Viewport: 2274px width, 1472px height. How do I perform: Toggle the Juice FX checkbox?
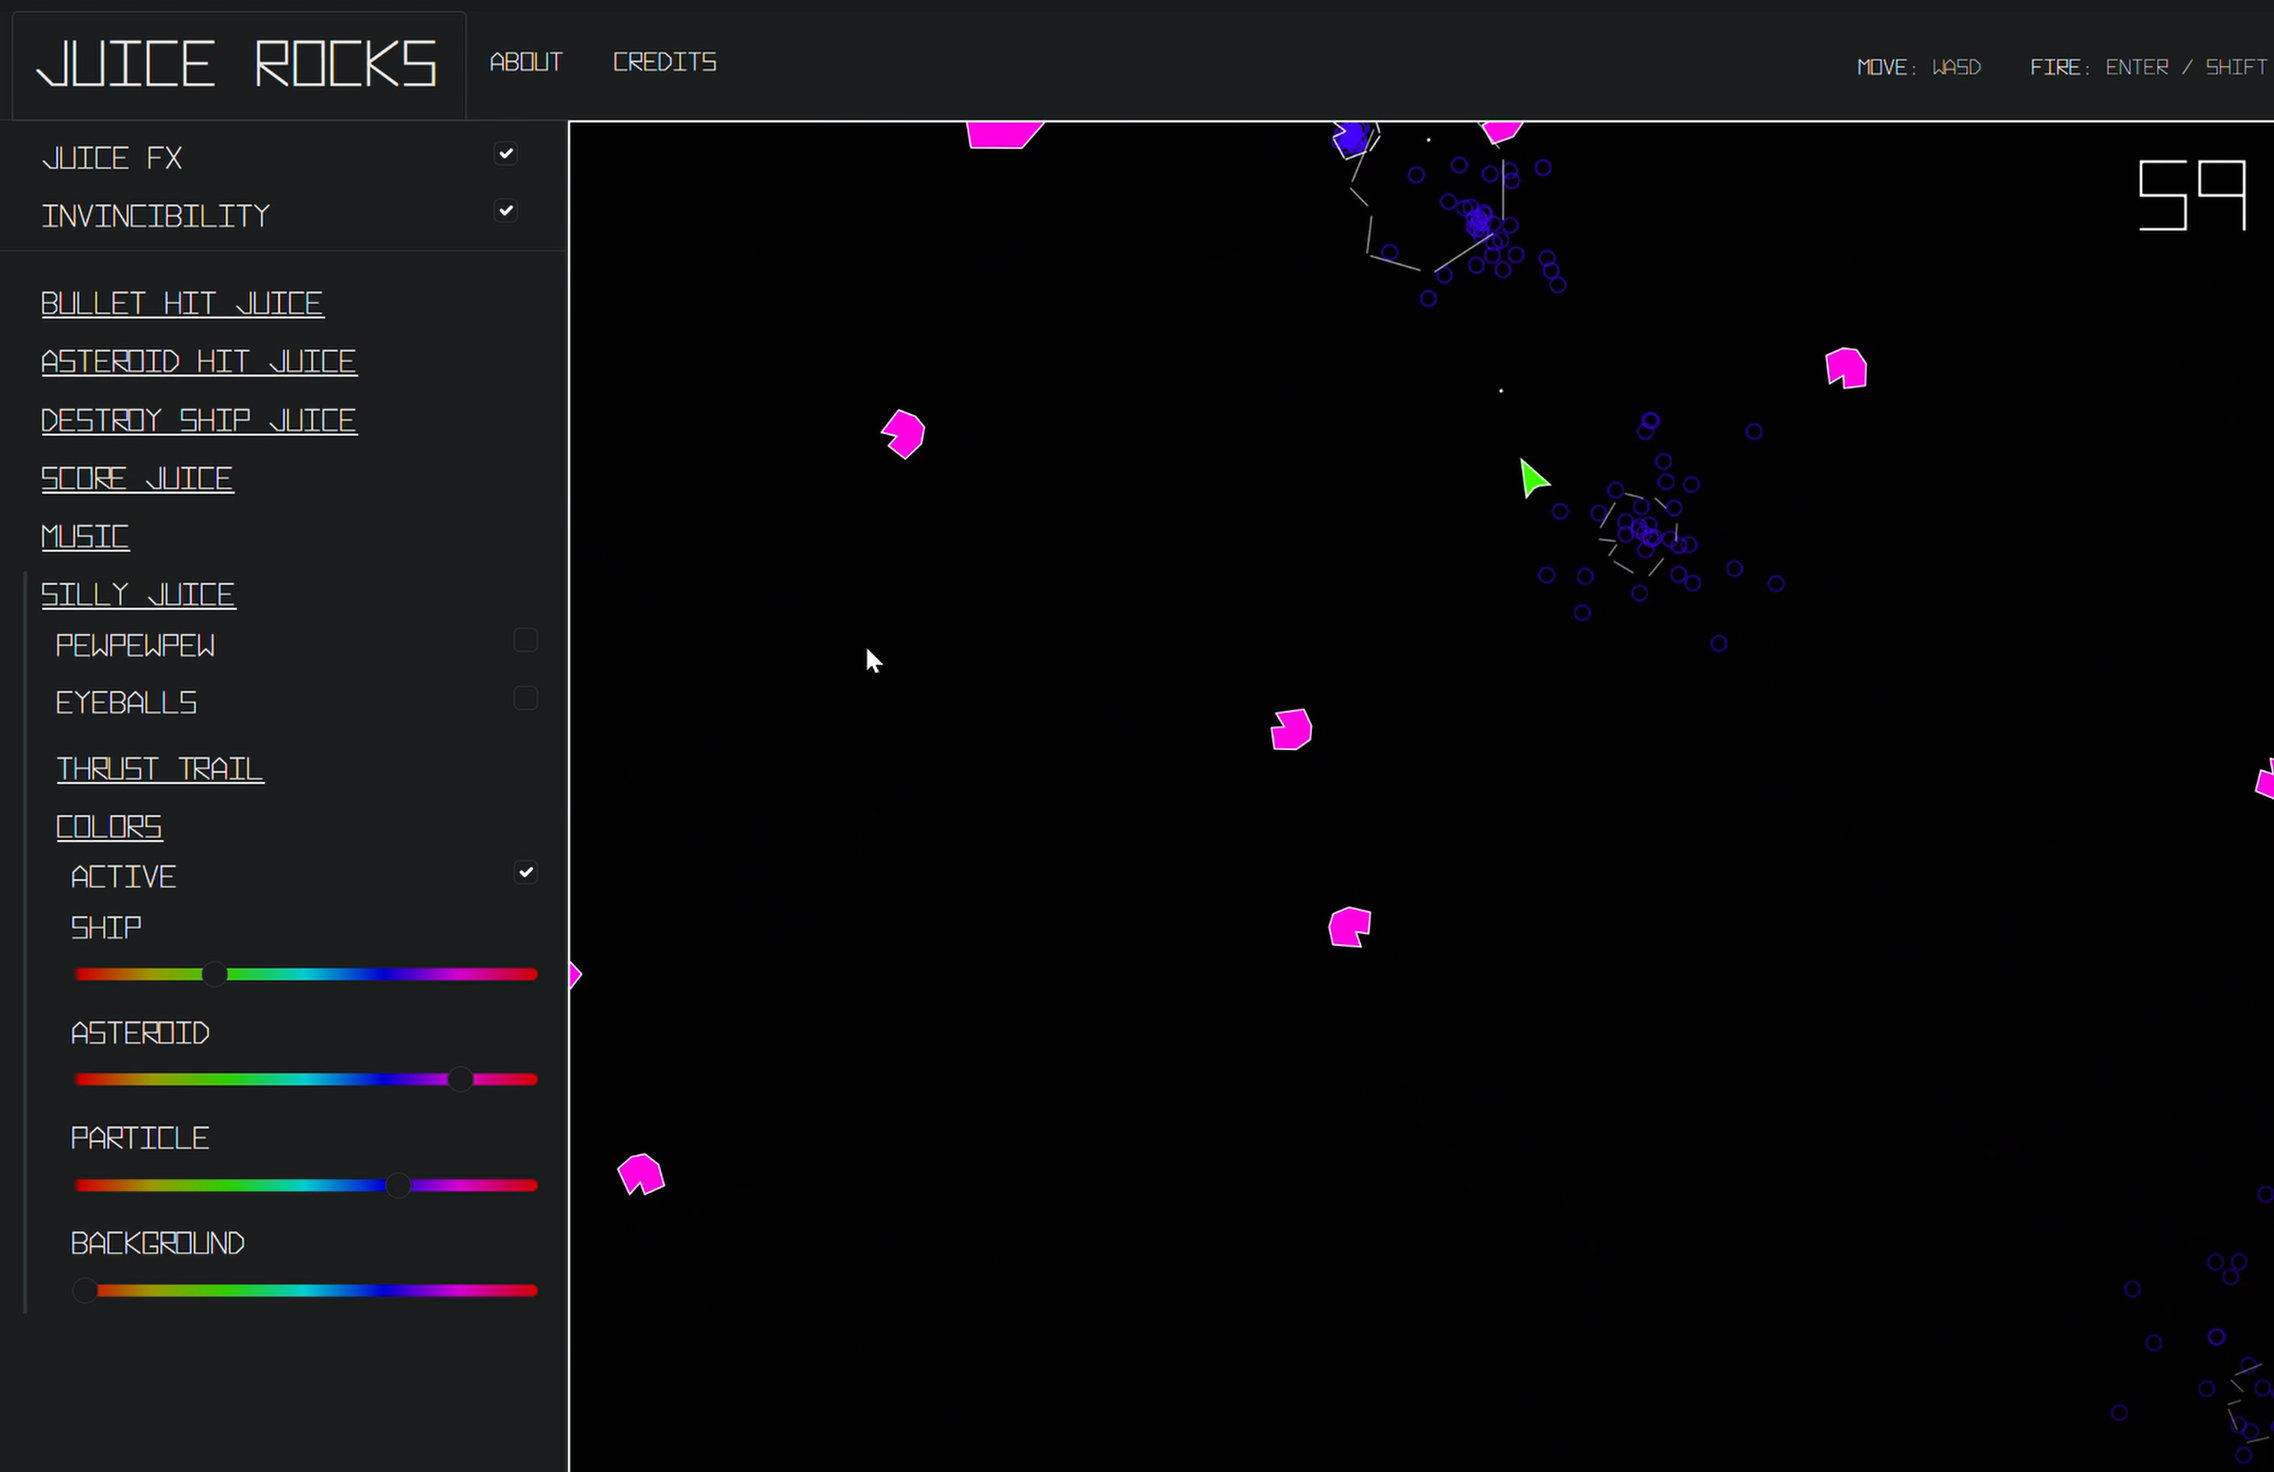(x=506, y=154)
